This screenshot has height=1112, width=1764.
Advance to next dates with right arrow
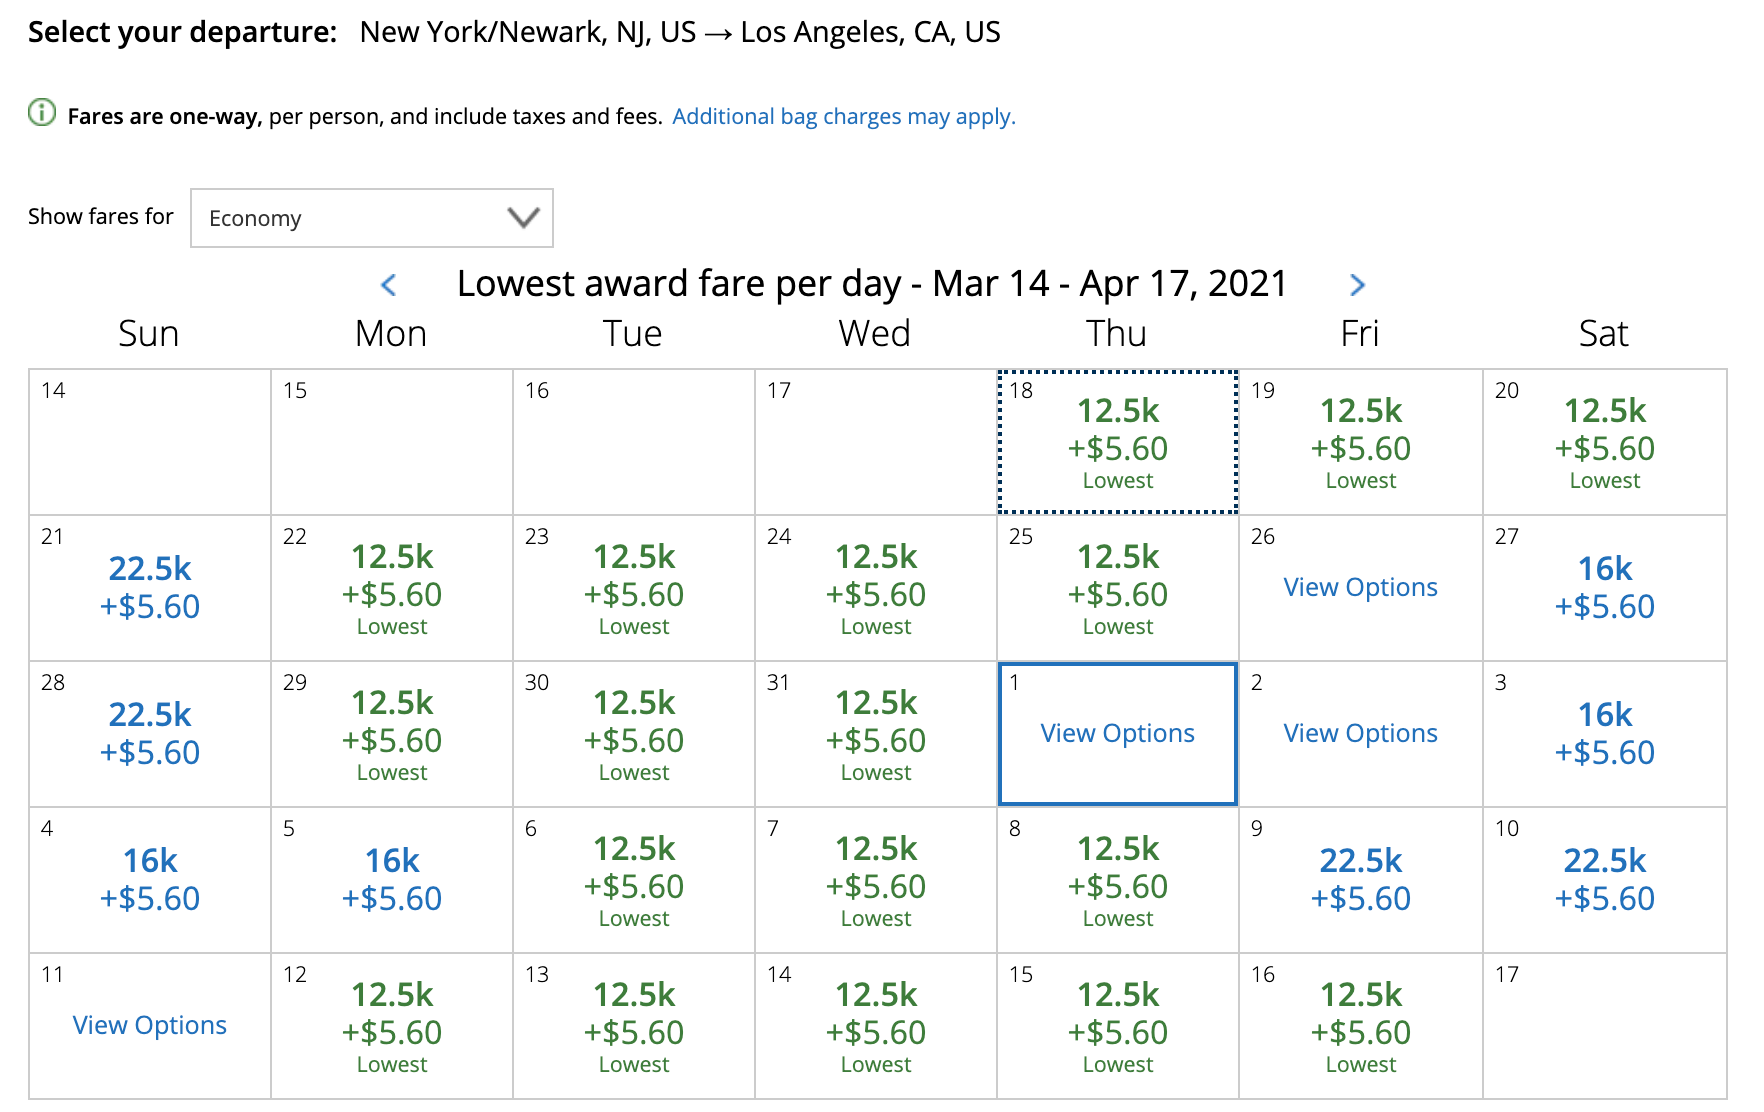1357,285
